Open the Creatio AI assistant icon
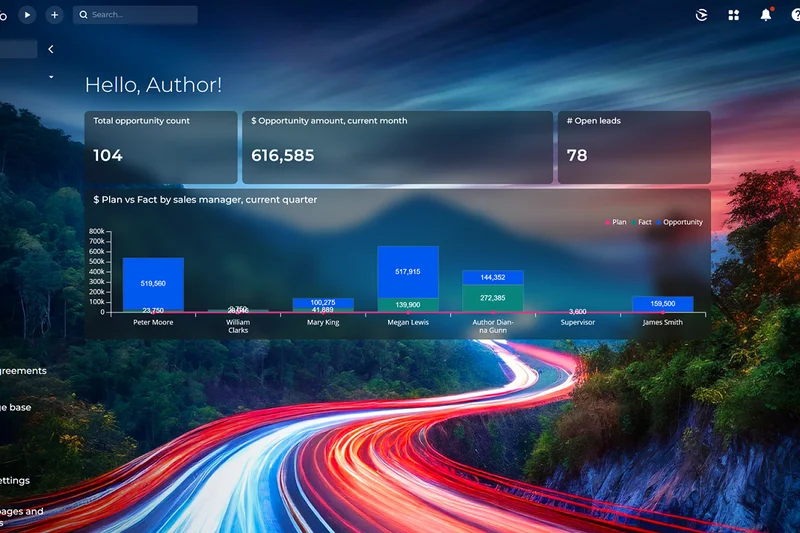Screen dimensions: 800x533 [702, 15]
